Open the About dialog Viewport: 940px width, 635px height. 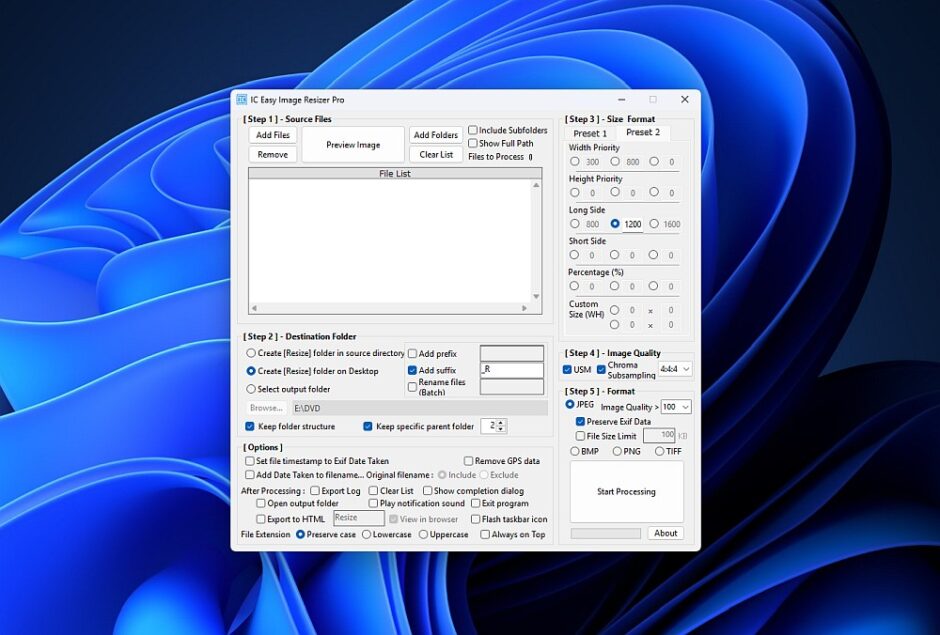666,533
